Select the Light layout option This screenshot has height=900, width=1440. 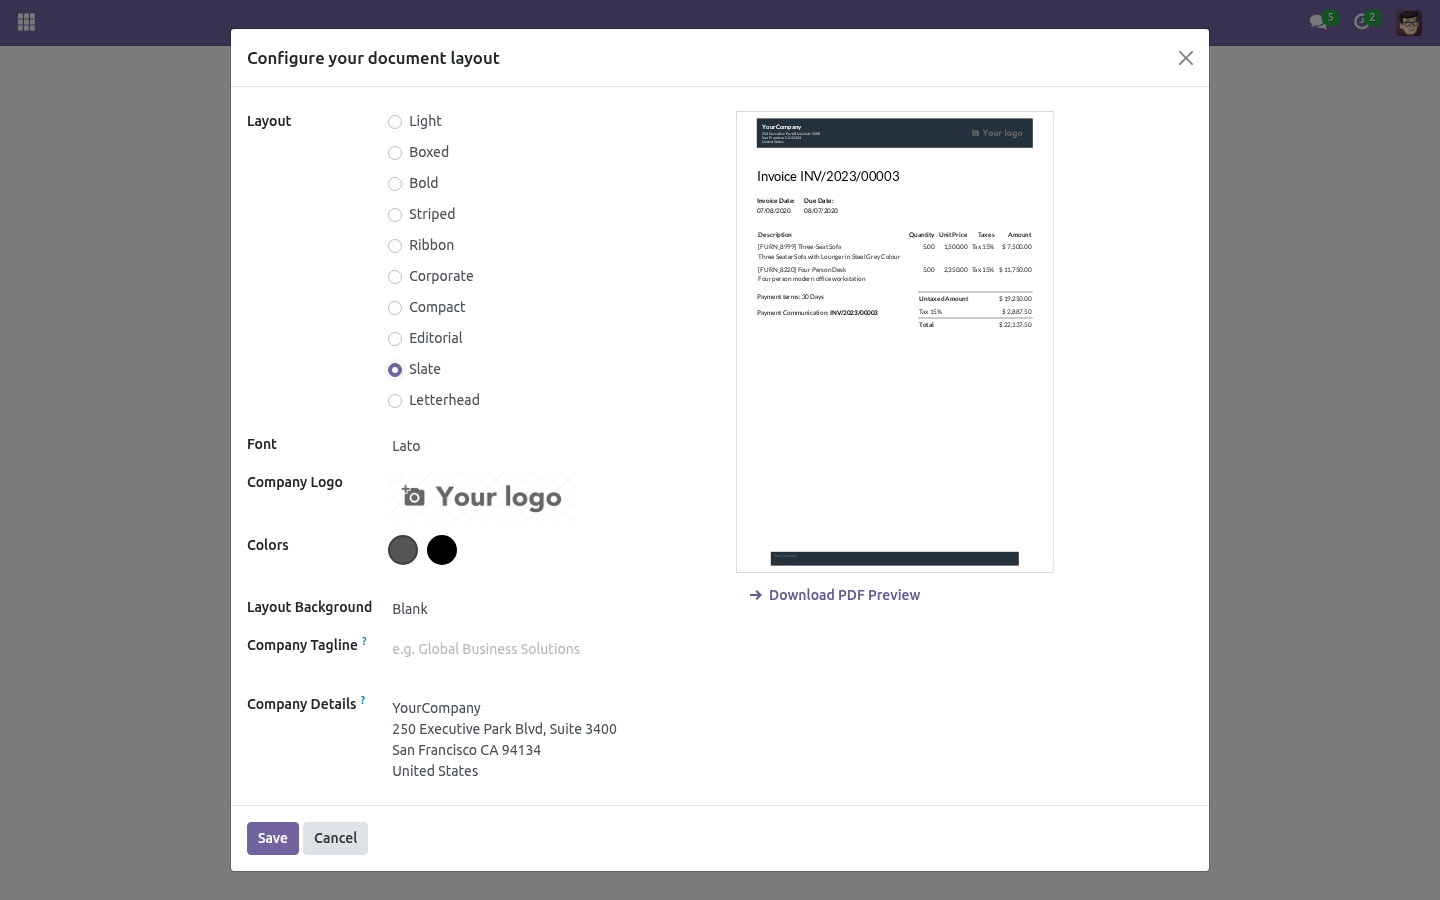pyautogui.click(x=395, y=122)
